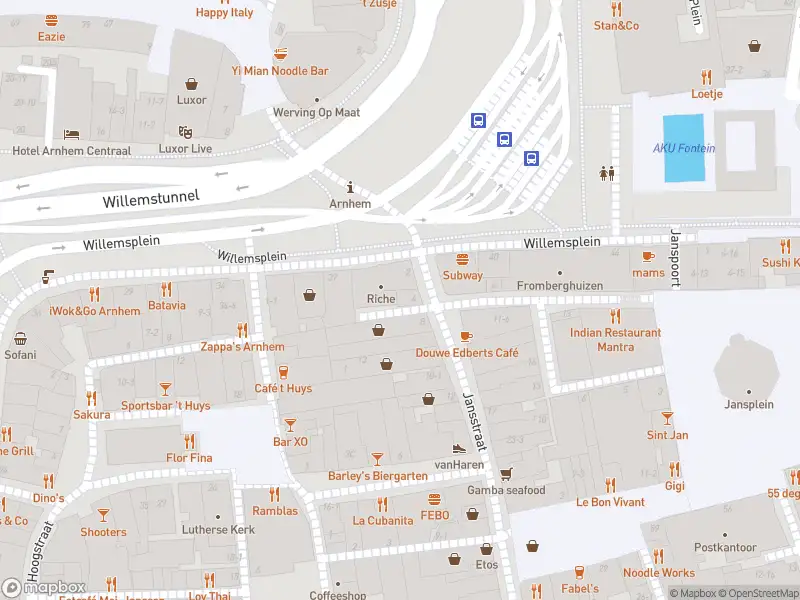Select the Luxor Live theater masks icon
The width and height of the screenshot is (800, 600).
185,133
